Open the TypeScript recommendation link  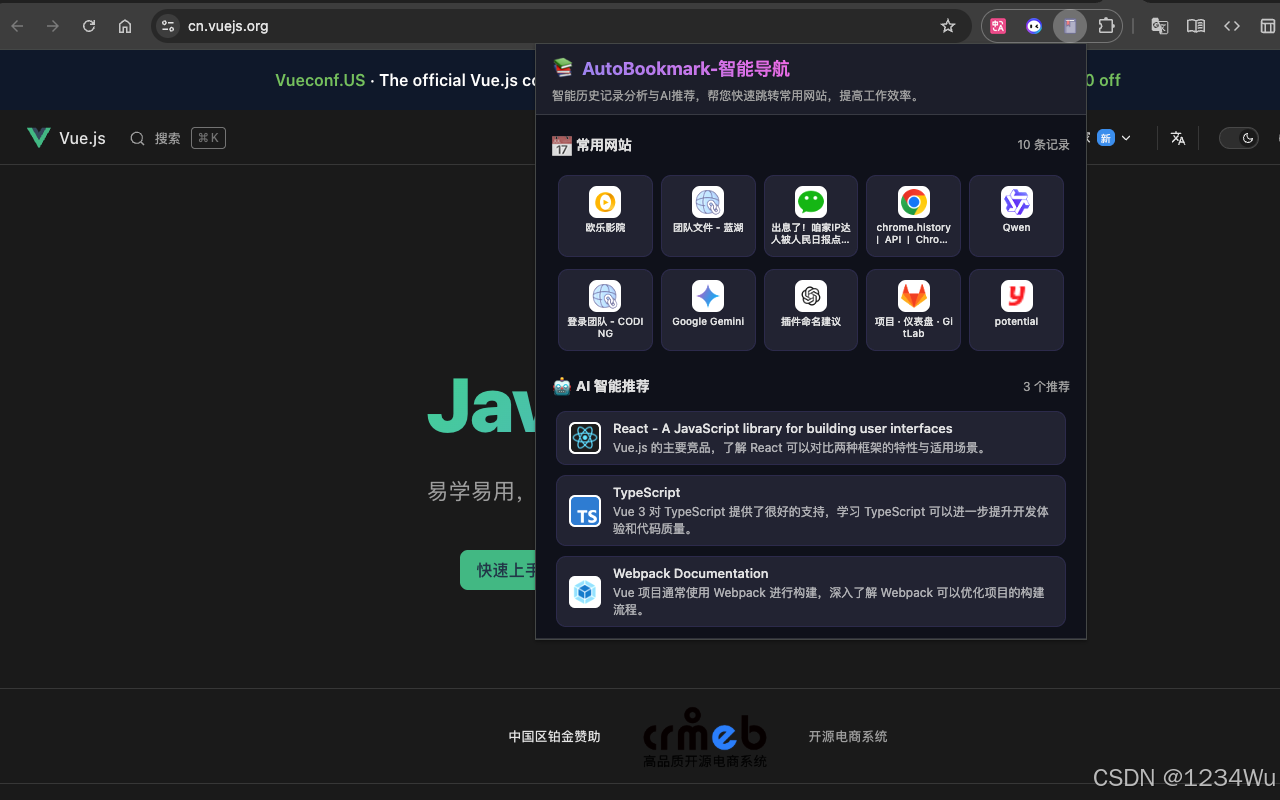[811, 511]
